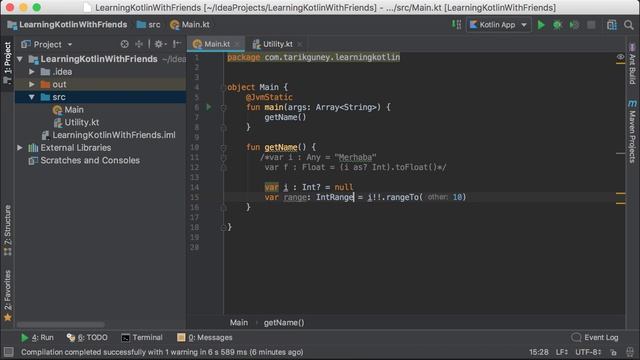Open the 1: Project side tool tab

7,62
